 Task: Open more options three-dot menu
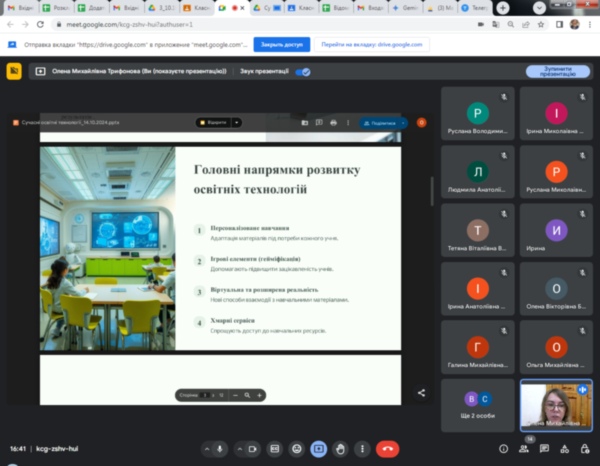363,449
